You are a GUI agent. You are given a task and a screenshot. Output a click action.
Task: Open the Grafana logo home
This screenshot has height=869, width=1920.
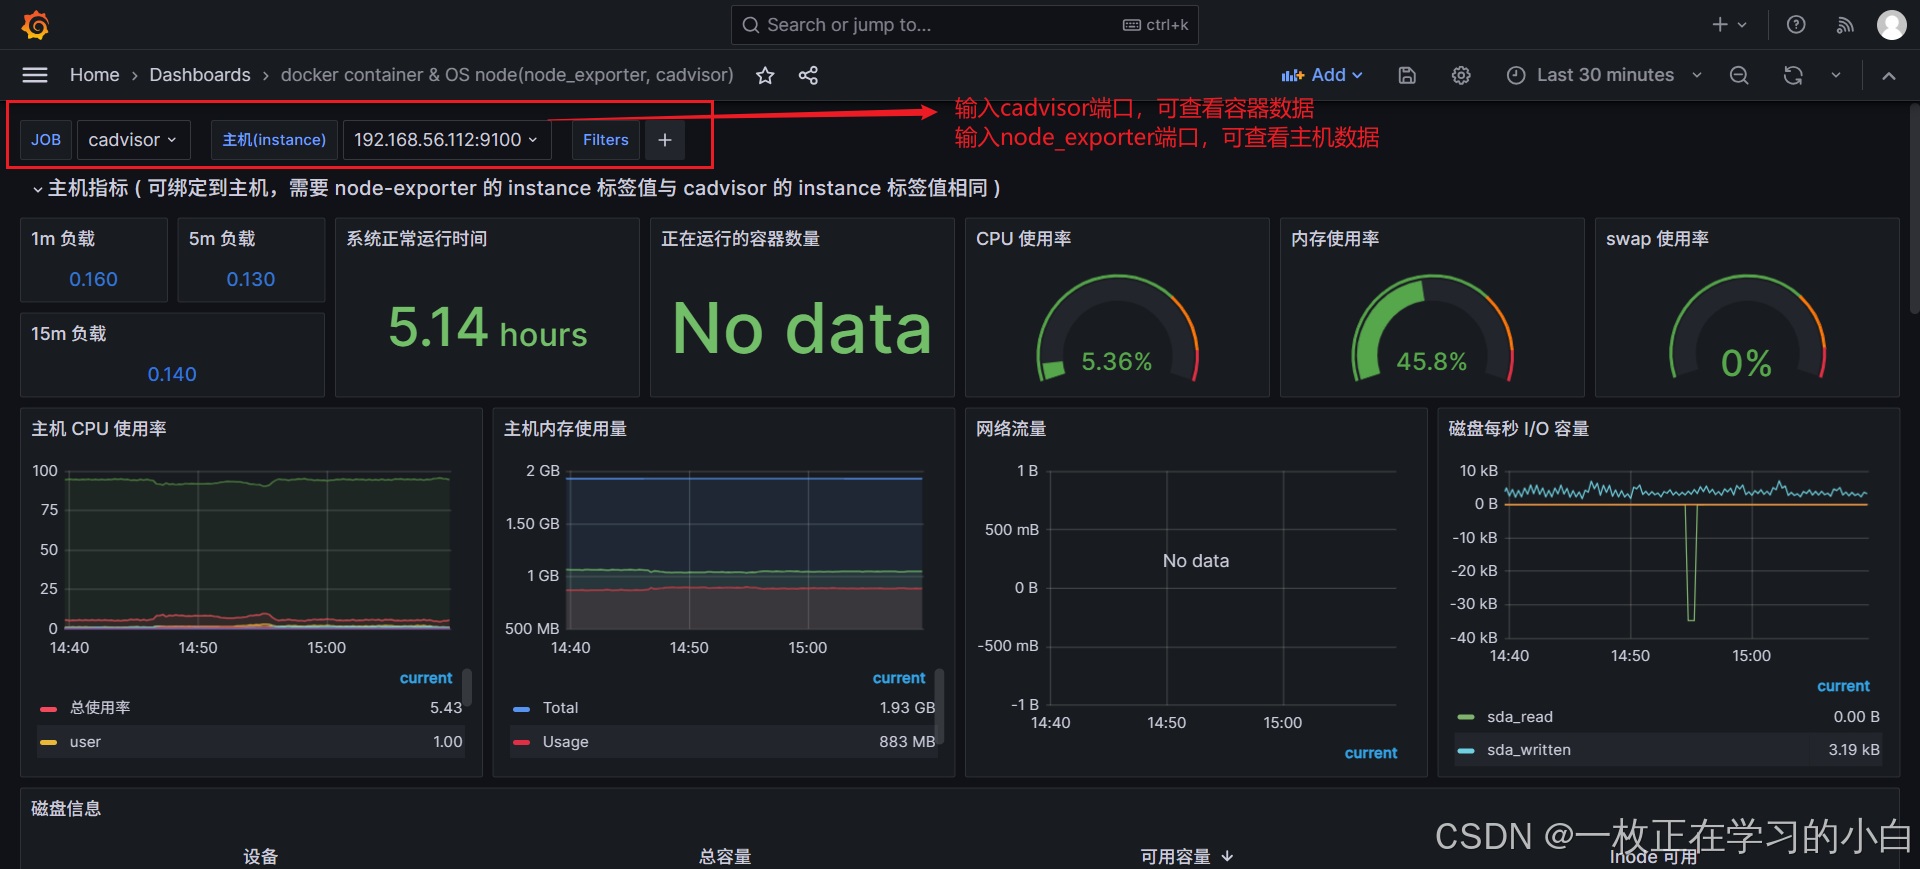pyautogui.click(x=36, y=25)
